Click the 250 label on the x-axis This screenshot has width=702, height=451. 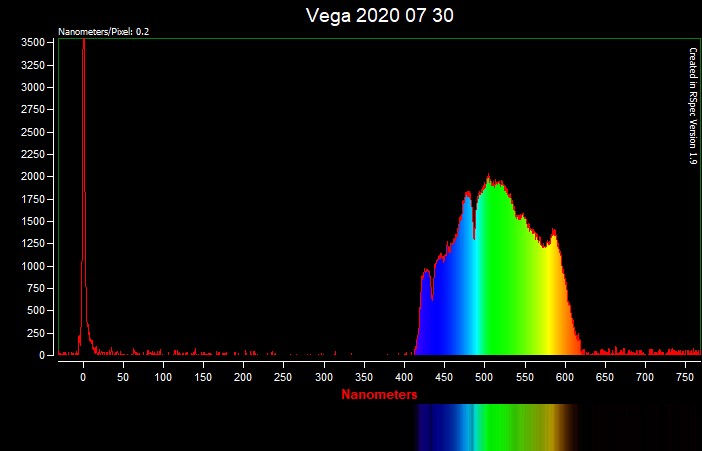283,377
